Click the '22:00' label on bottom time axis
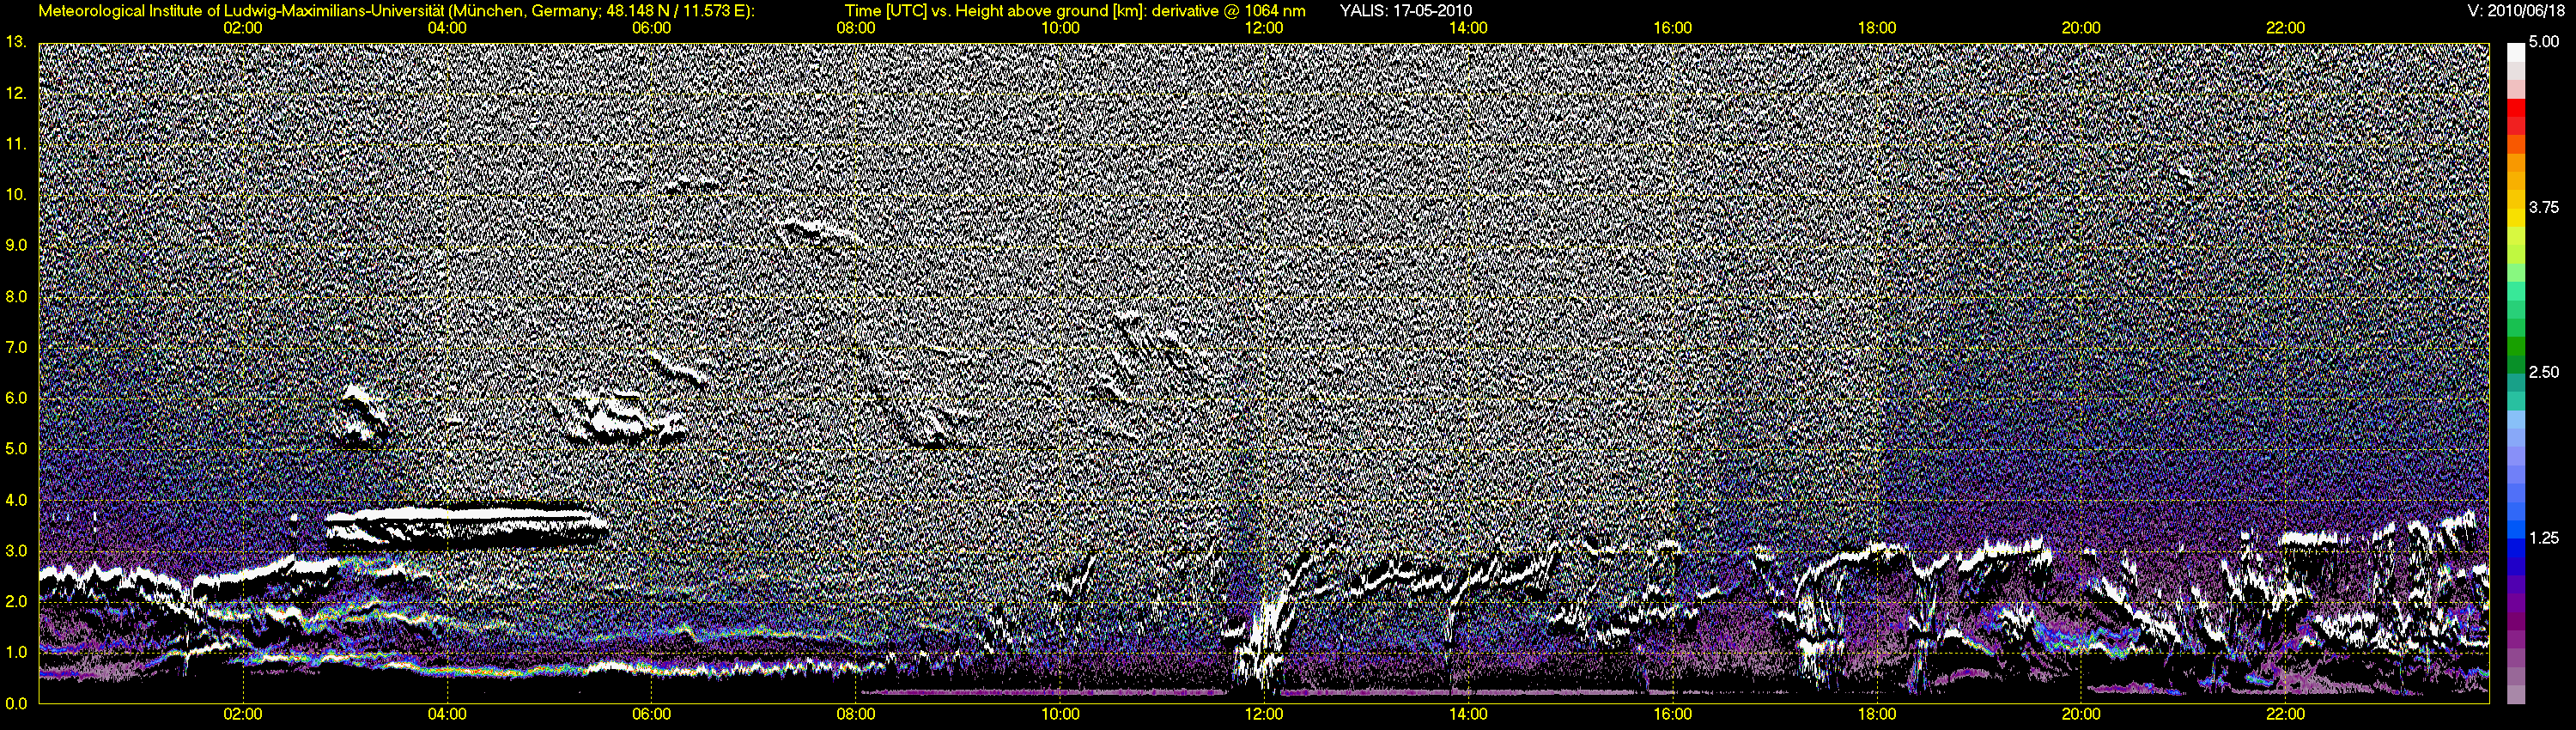Viewport: 2576px width, 730px height. click(2286, 714)
